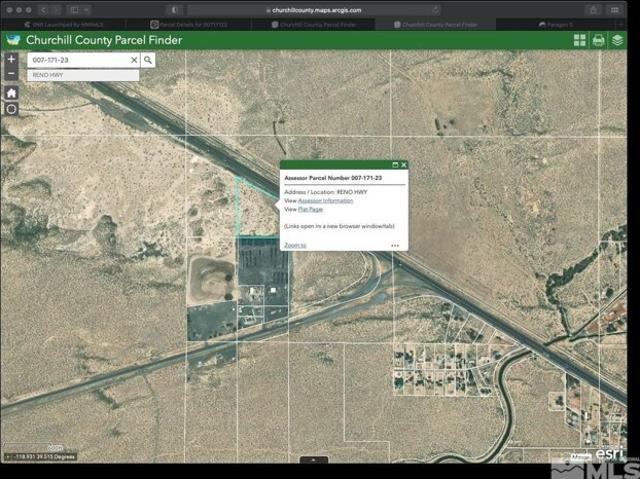Return map to default home extent
The image size is (640, 479).
coord(11,92)
